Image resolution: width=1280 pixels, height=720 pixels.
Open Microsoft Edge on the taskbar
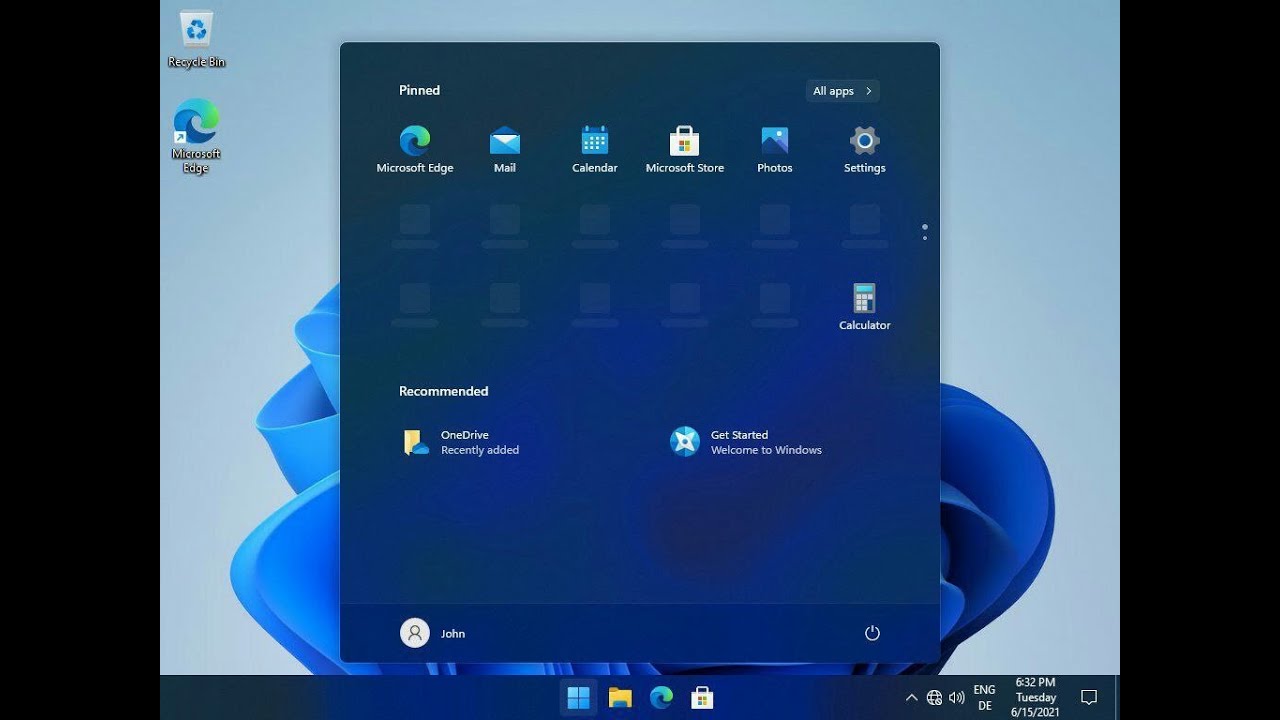coord(661,697)
